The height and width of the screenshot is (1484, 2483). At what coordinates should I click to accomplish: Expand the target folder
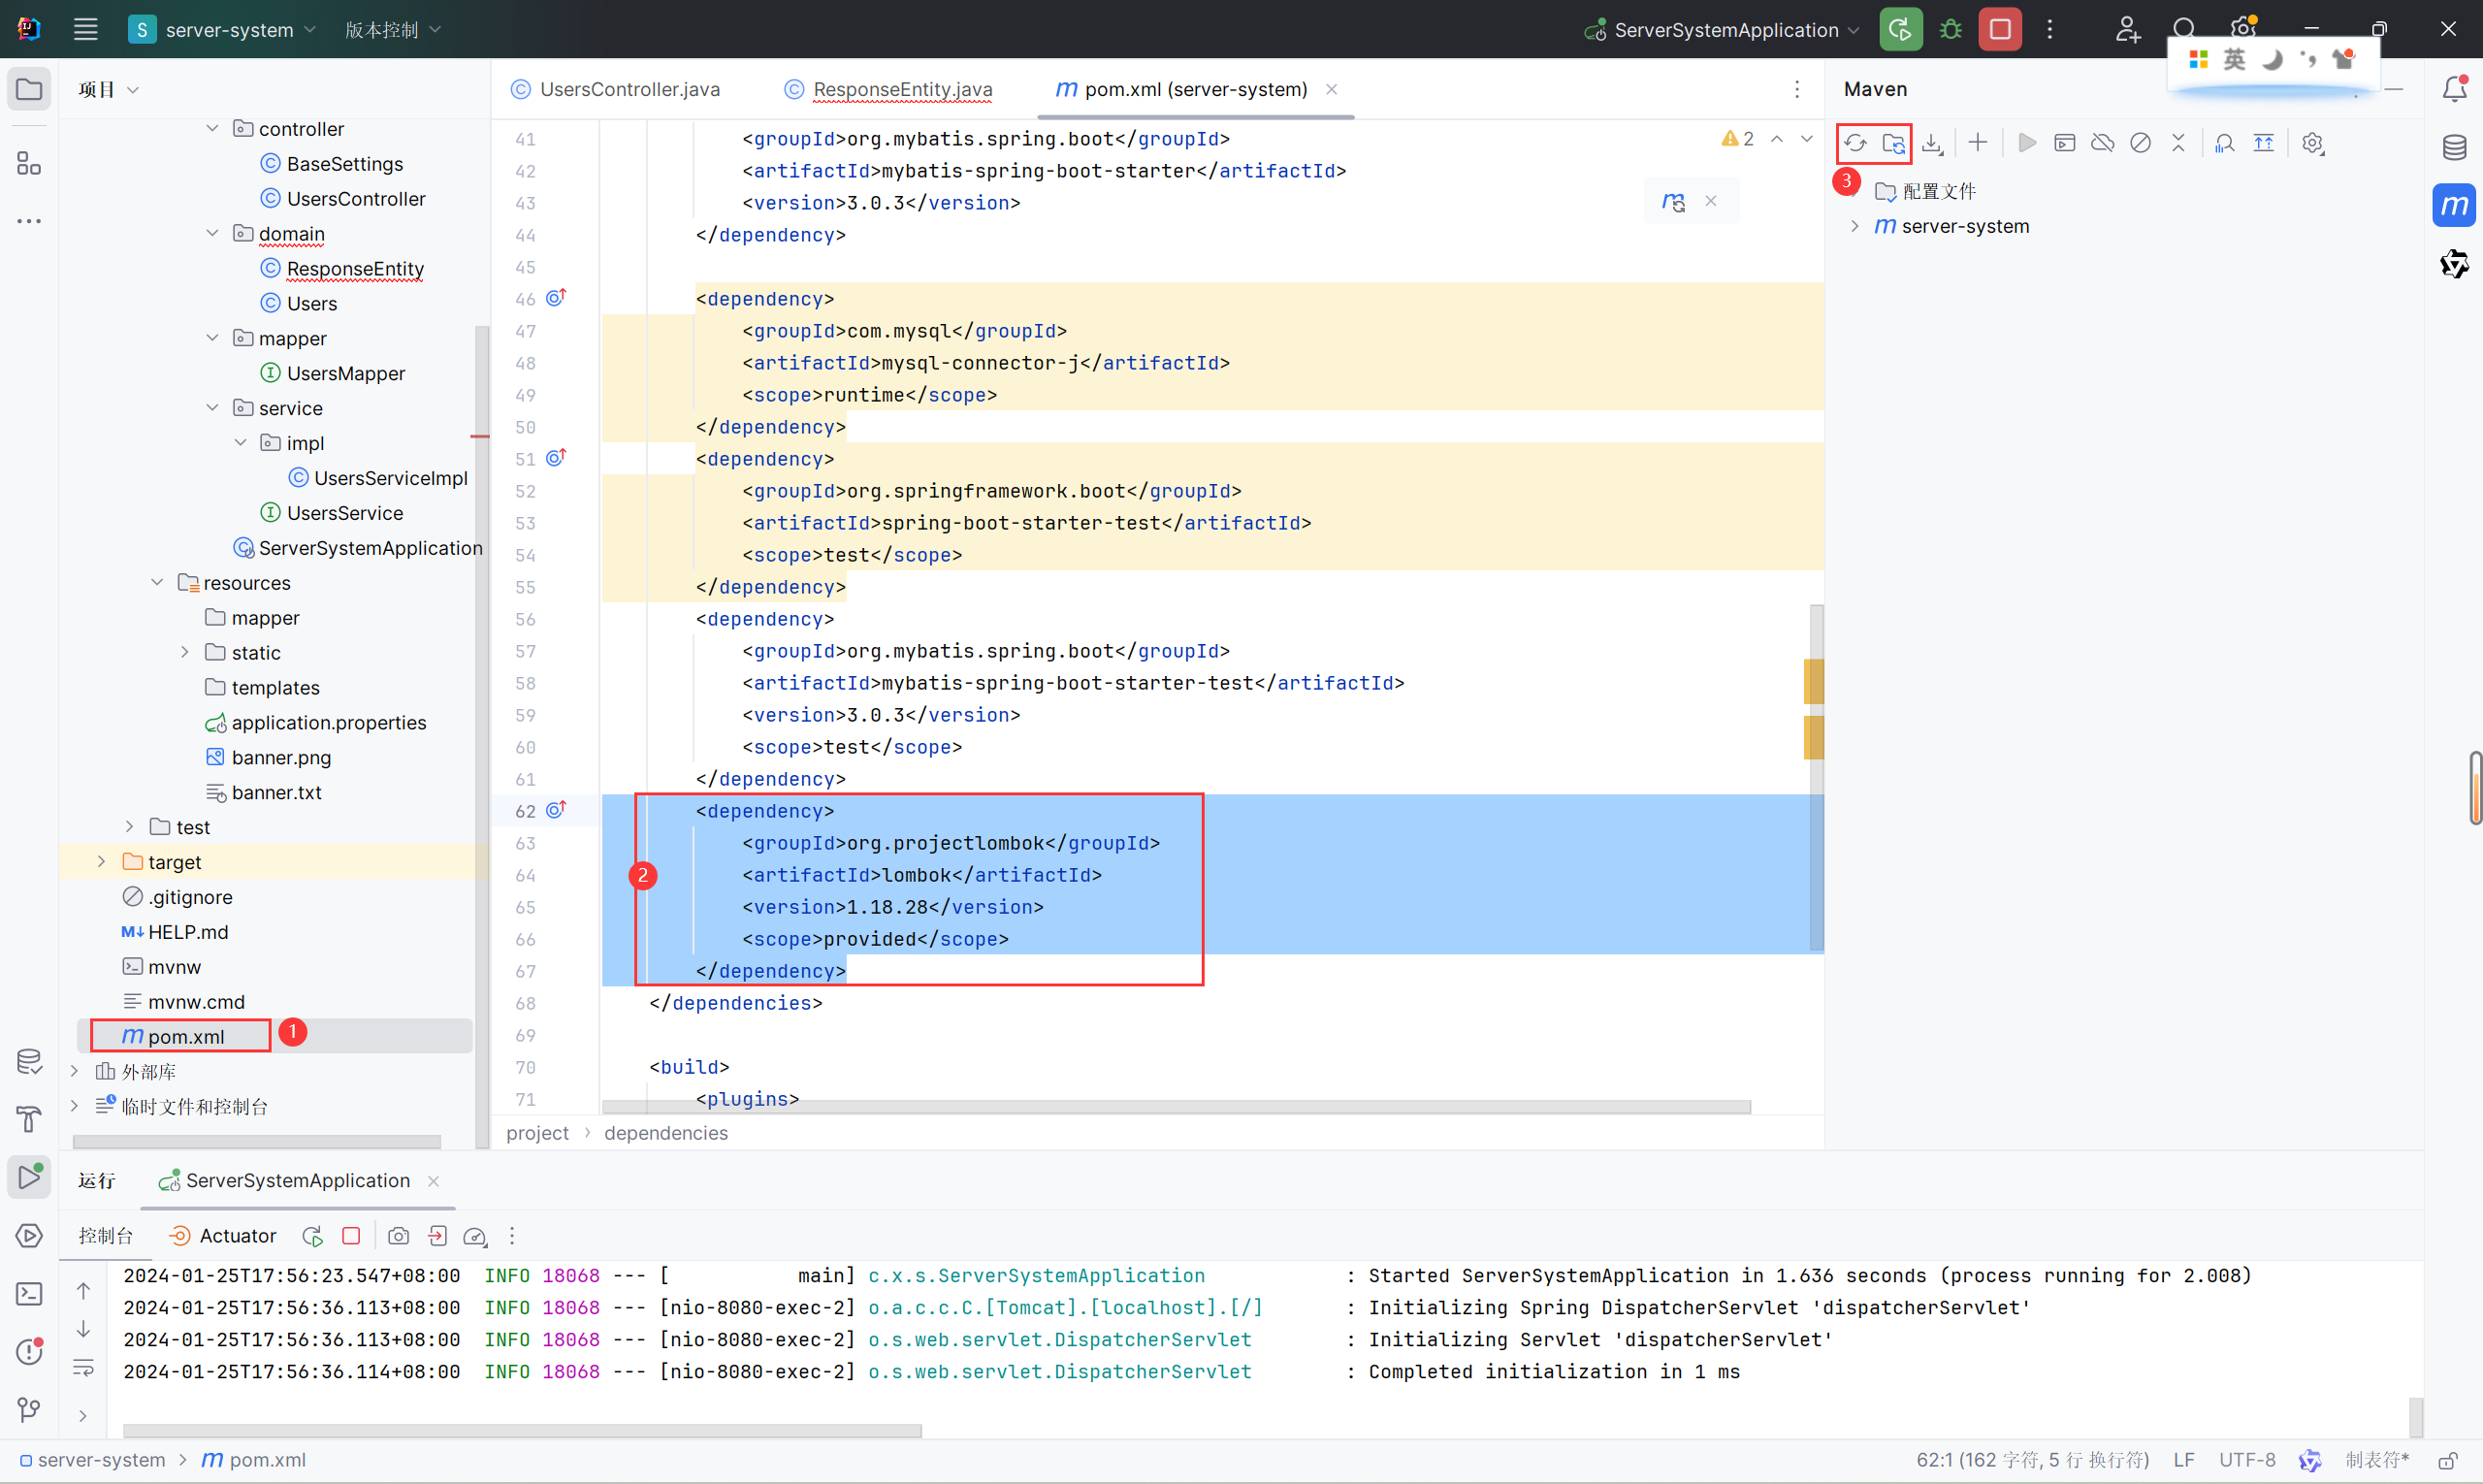click(x=101, y=862)
